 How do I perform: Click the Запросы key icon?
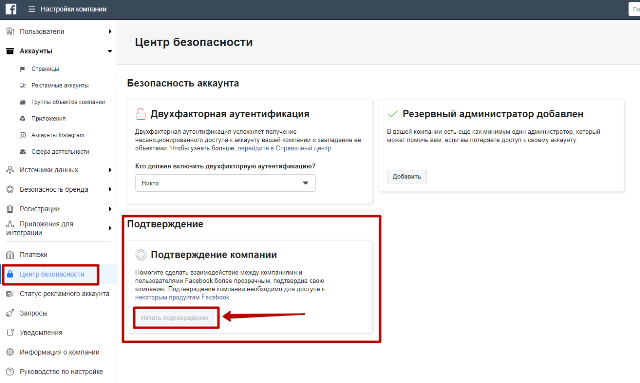point(10,313)
